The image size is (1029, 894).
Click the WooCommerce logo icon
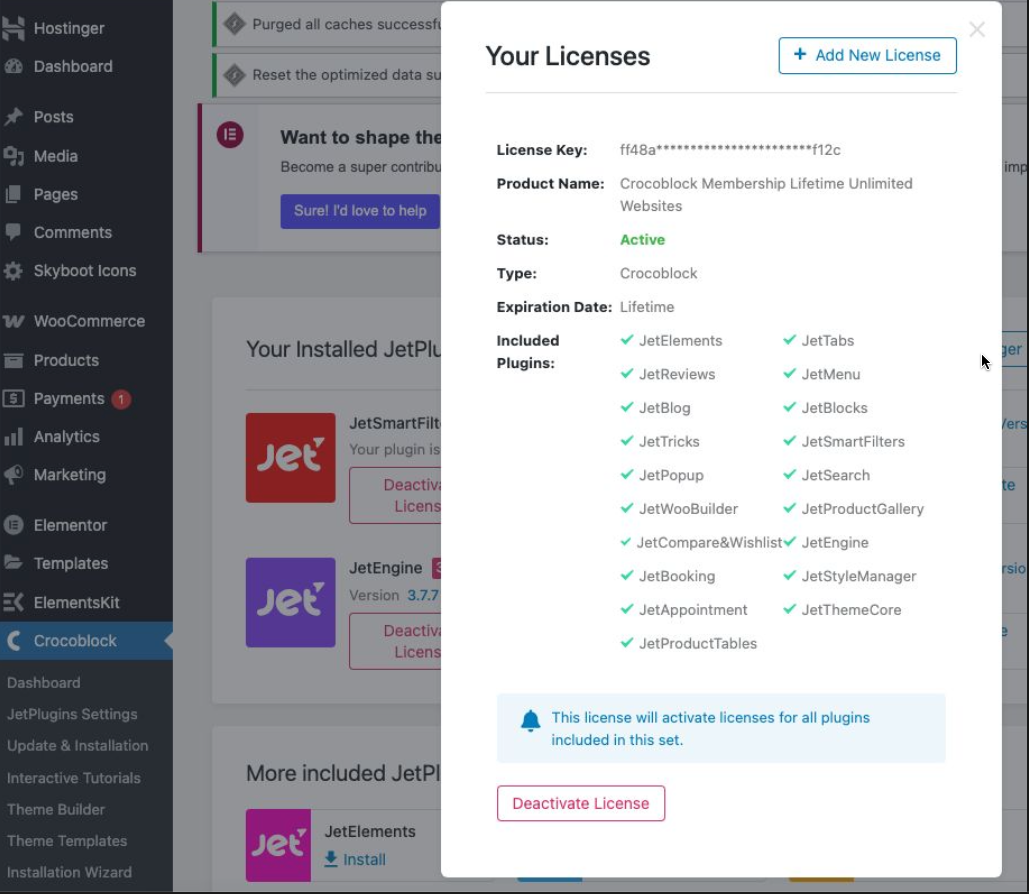pos(13,322)
